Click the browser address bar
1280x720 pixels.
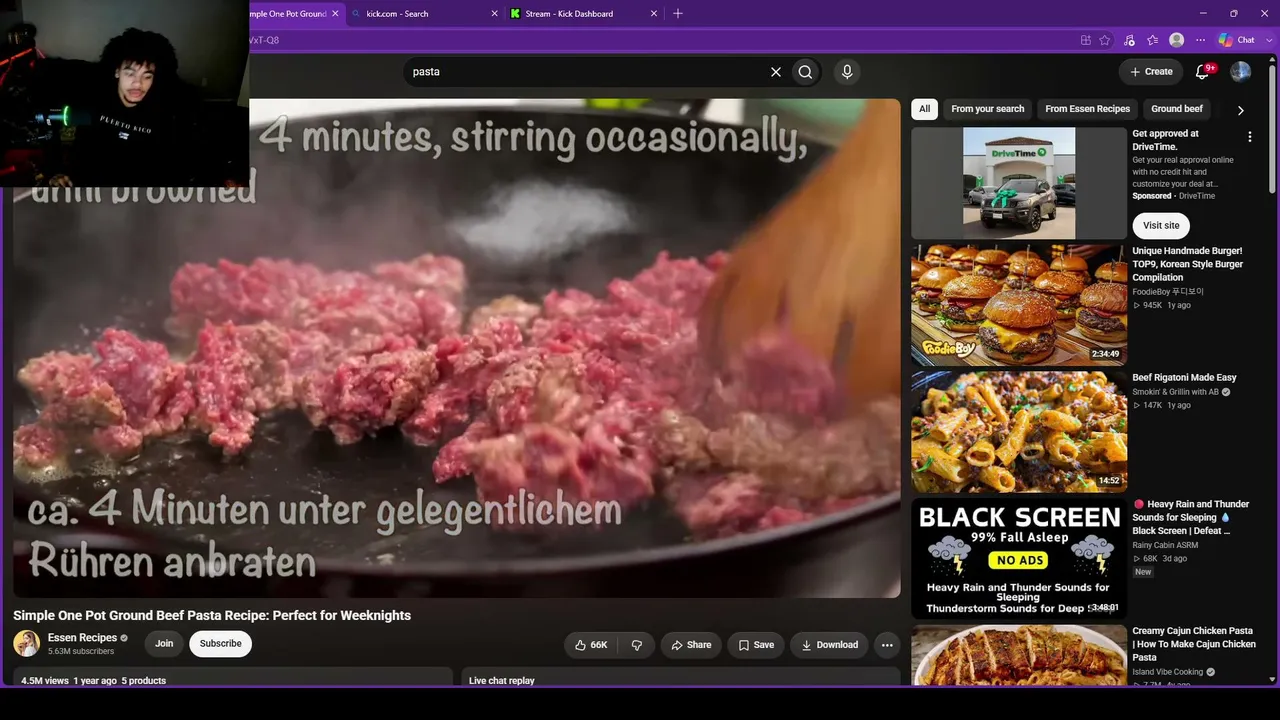(x=660, y=40)
